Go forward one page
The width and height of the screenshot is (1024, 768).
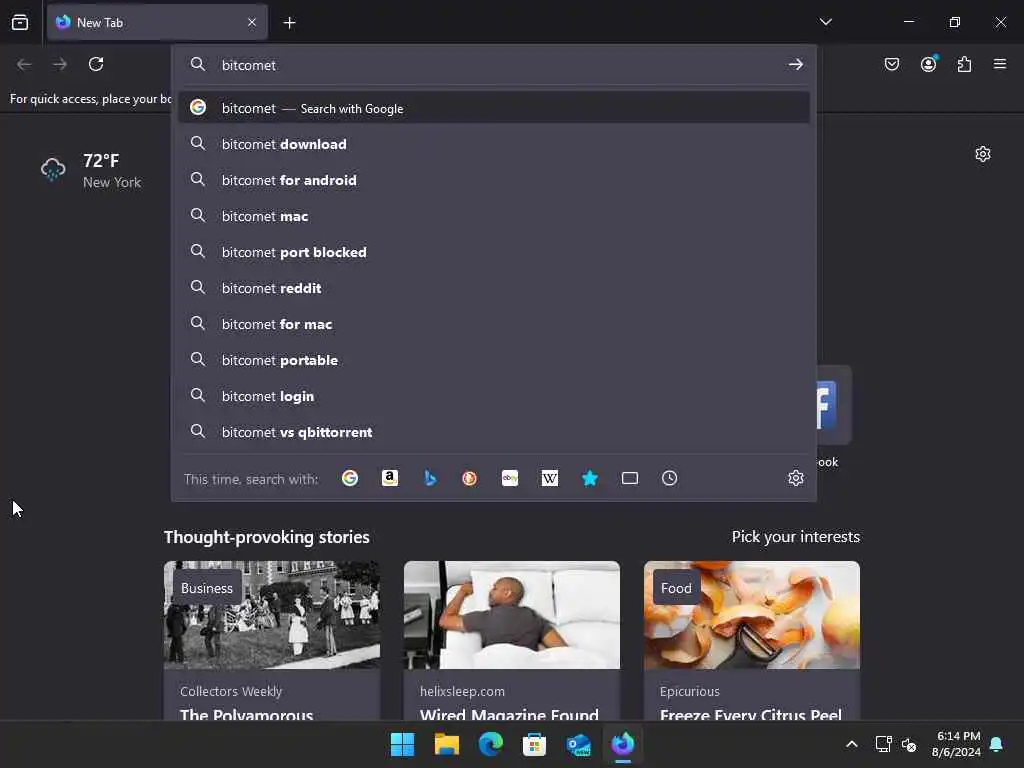[60, 64]
